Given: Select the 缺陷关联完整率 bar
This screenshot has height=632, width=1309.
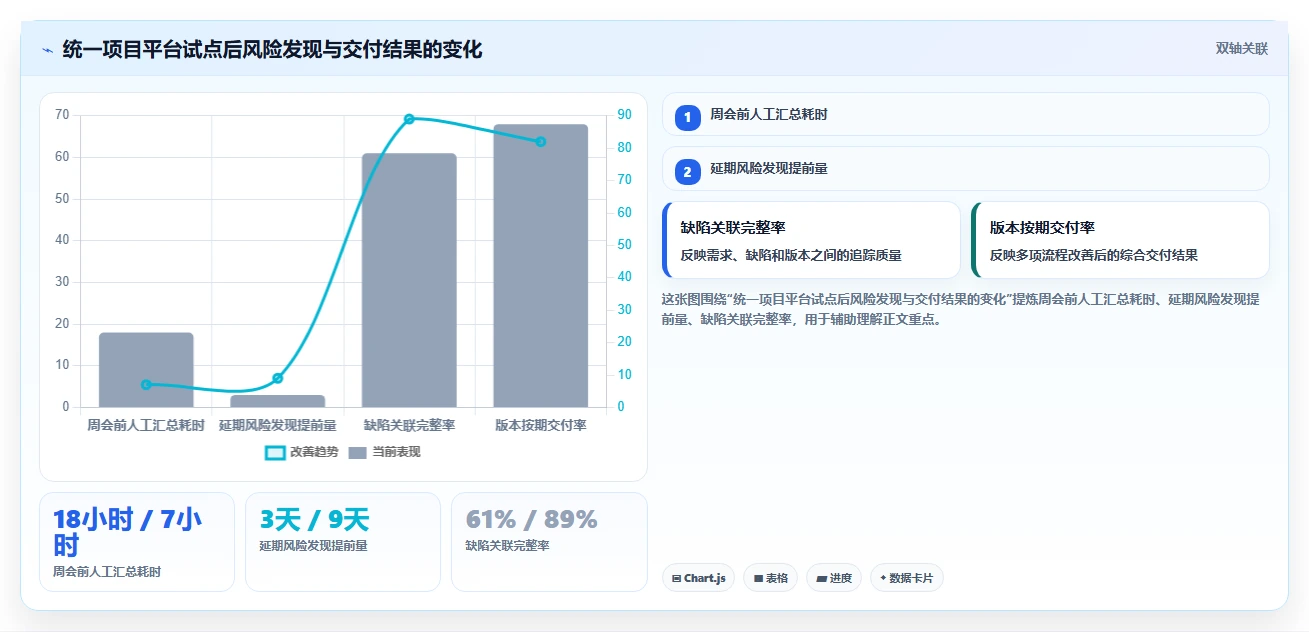Looking at the screenshot, I should click(x=409, y=280).
